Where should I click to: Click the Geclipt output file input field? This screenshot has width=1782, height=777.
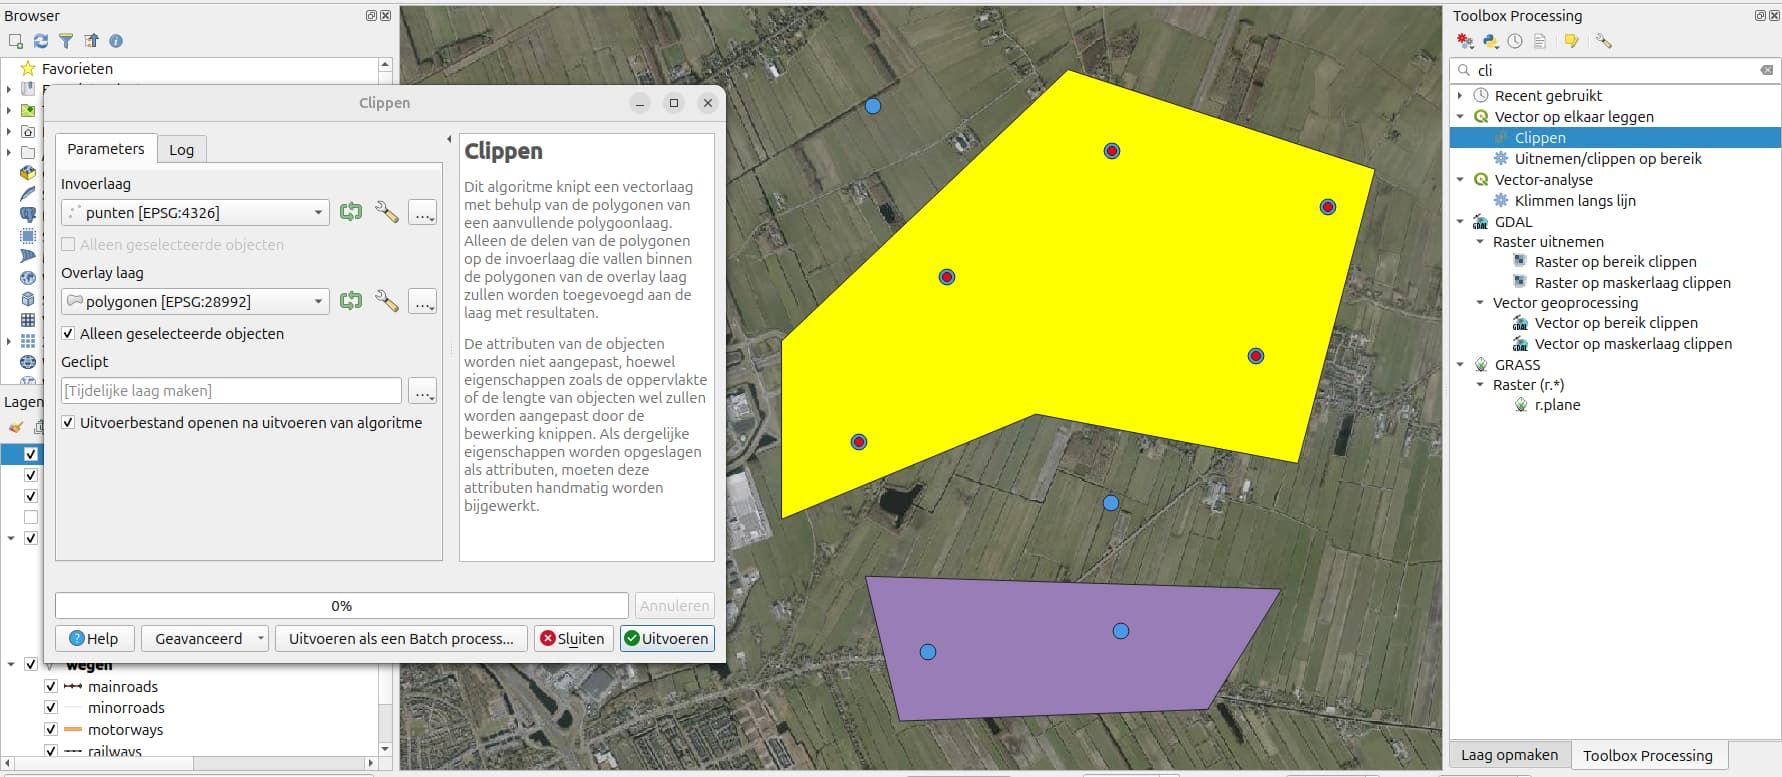(231, 391)
